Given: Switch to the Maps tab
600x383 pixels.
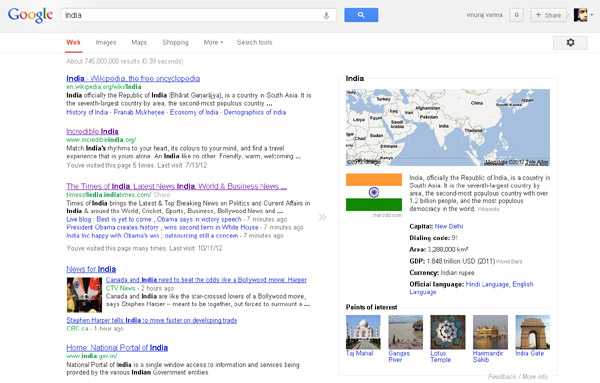Looking at the screenshot, I should click(139, 42).
